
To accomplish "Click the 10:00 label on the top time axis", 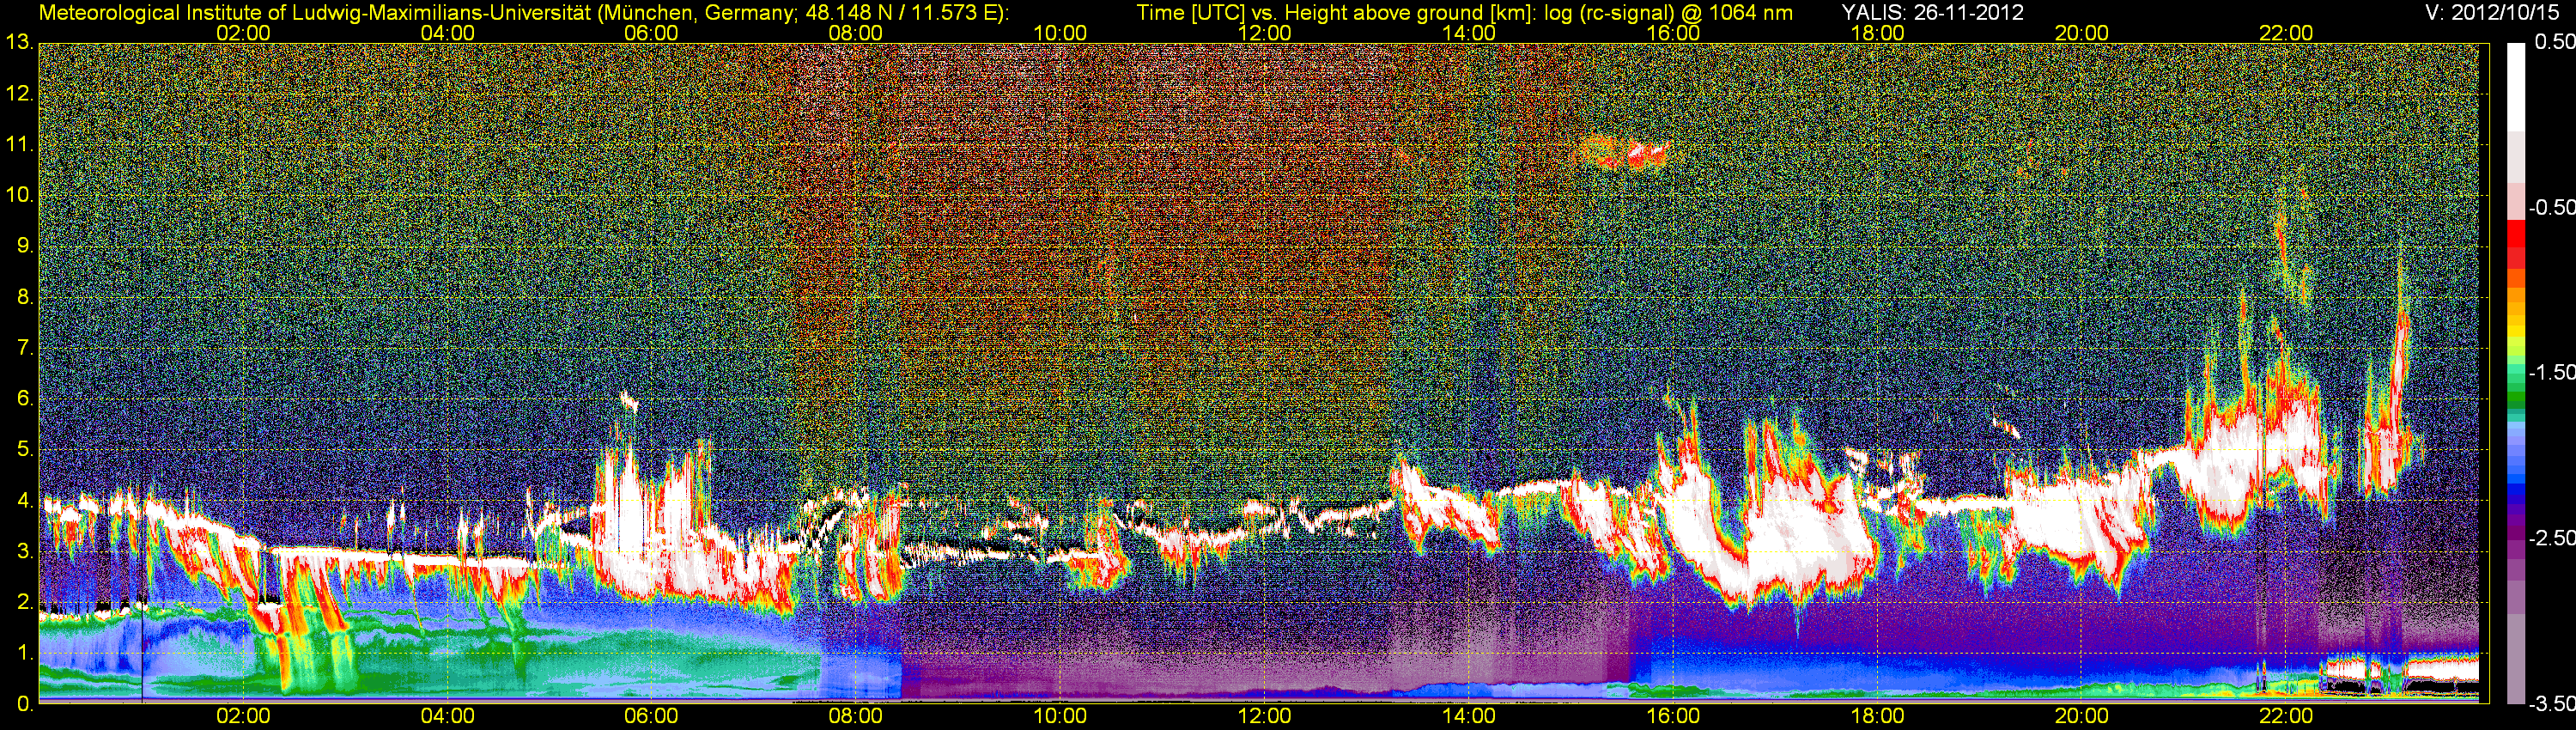I will pyautogui.click(x=1060, y=33).
